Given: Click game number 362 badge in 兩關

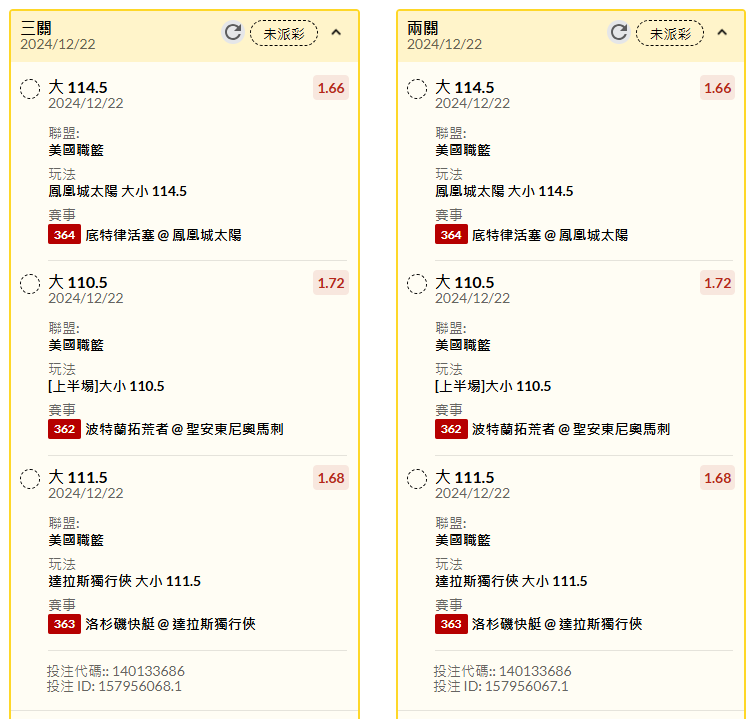Looking at the screenshot, I should click(451, 429).
